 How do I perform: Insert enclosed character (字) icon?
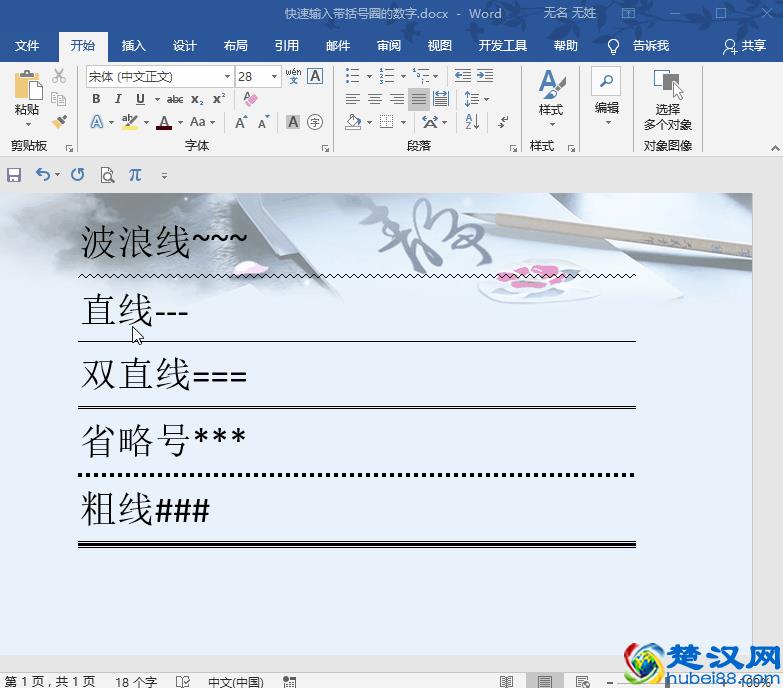point(315,122)
